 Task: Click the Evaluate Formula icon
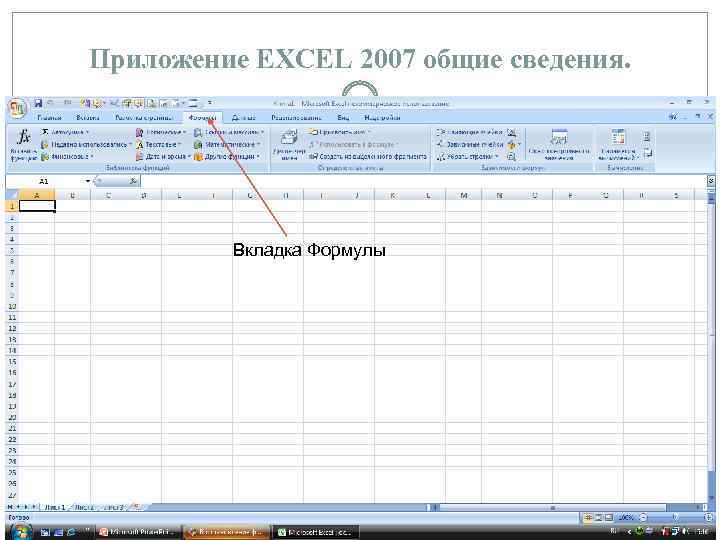click(512, 157)
